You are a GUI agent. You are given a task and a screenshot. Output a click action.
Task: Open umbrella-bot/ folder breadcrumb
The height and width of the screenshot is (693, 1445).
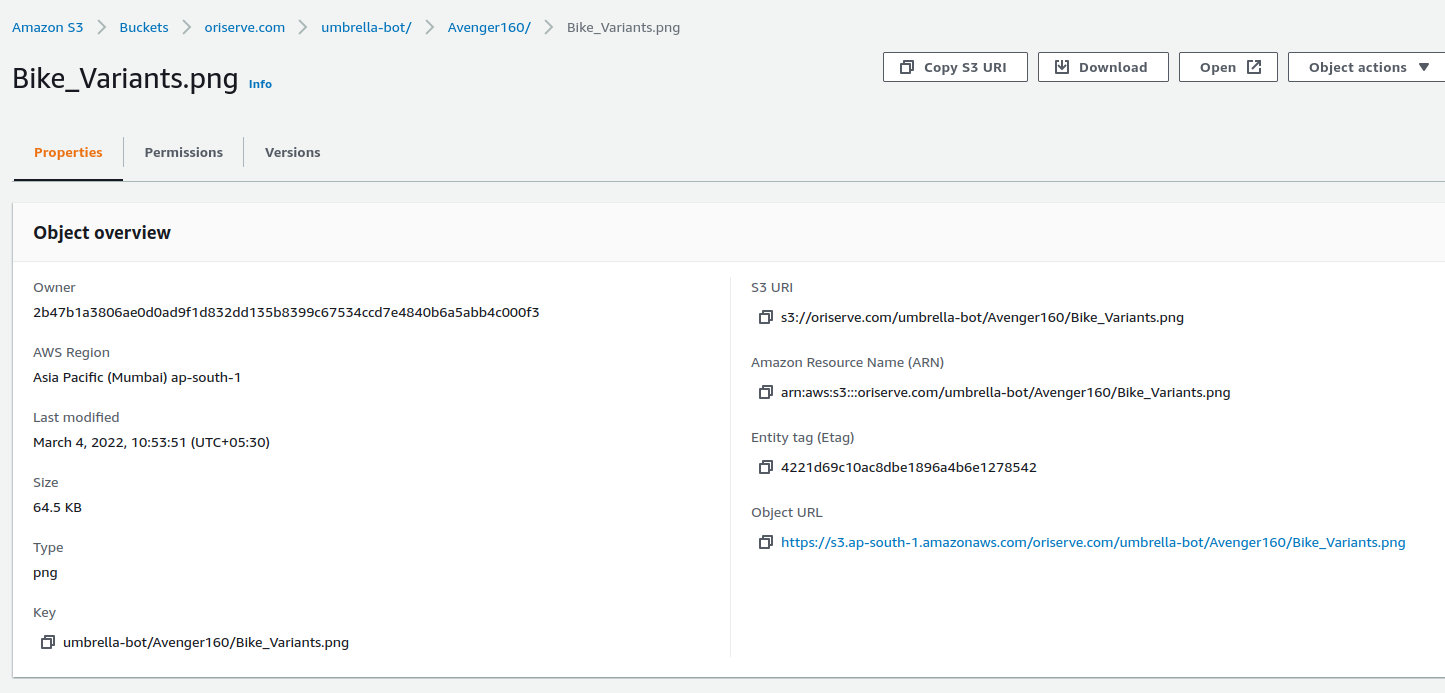(366, 27)
